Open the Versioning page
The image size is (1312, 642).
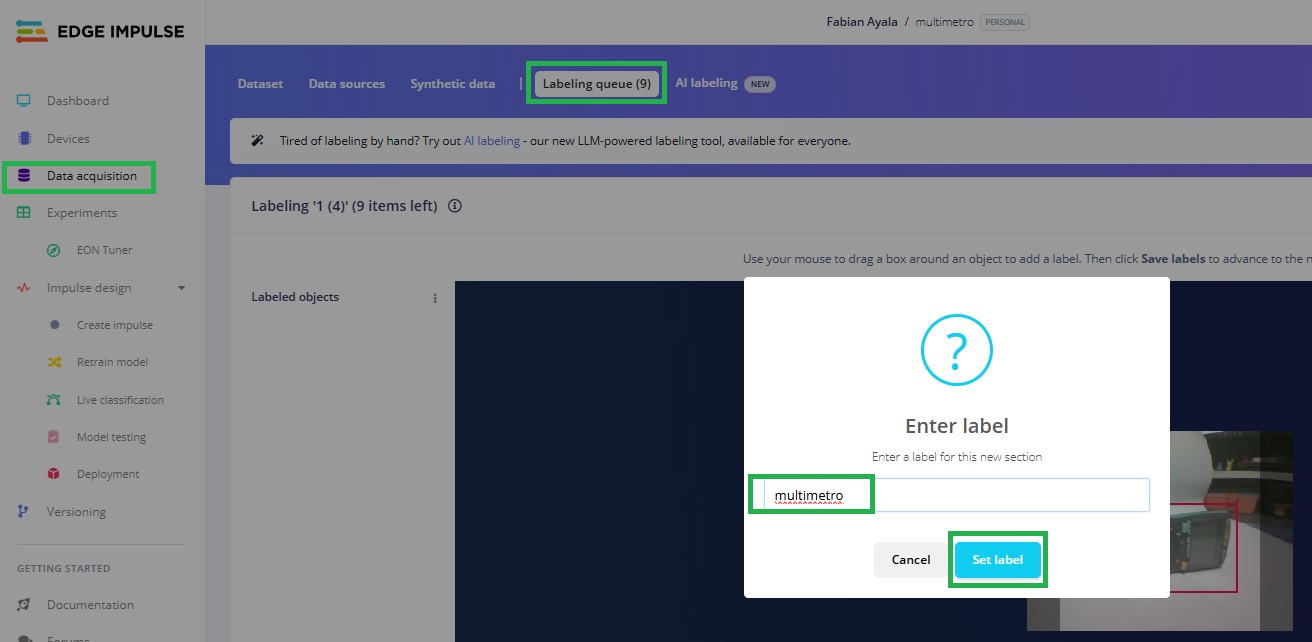click(76, 512)
